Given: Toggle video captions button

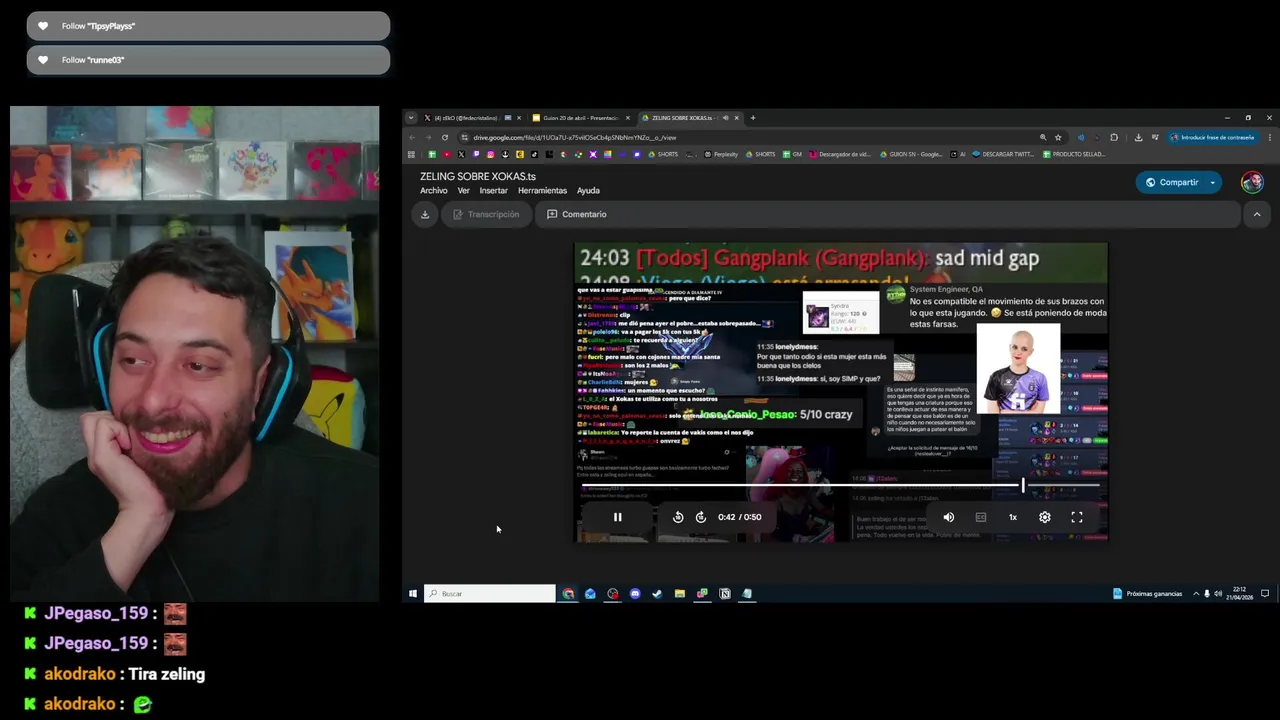Looking at the screenshot, I should coord(981,517).
